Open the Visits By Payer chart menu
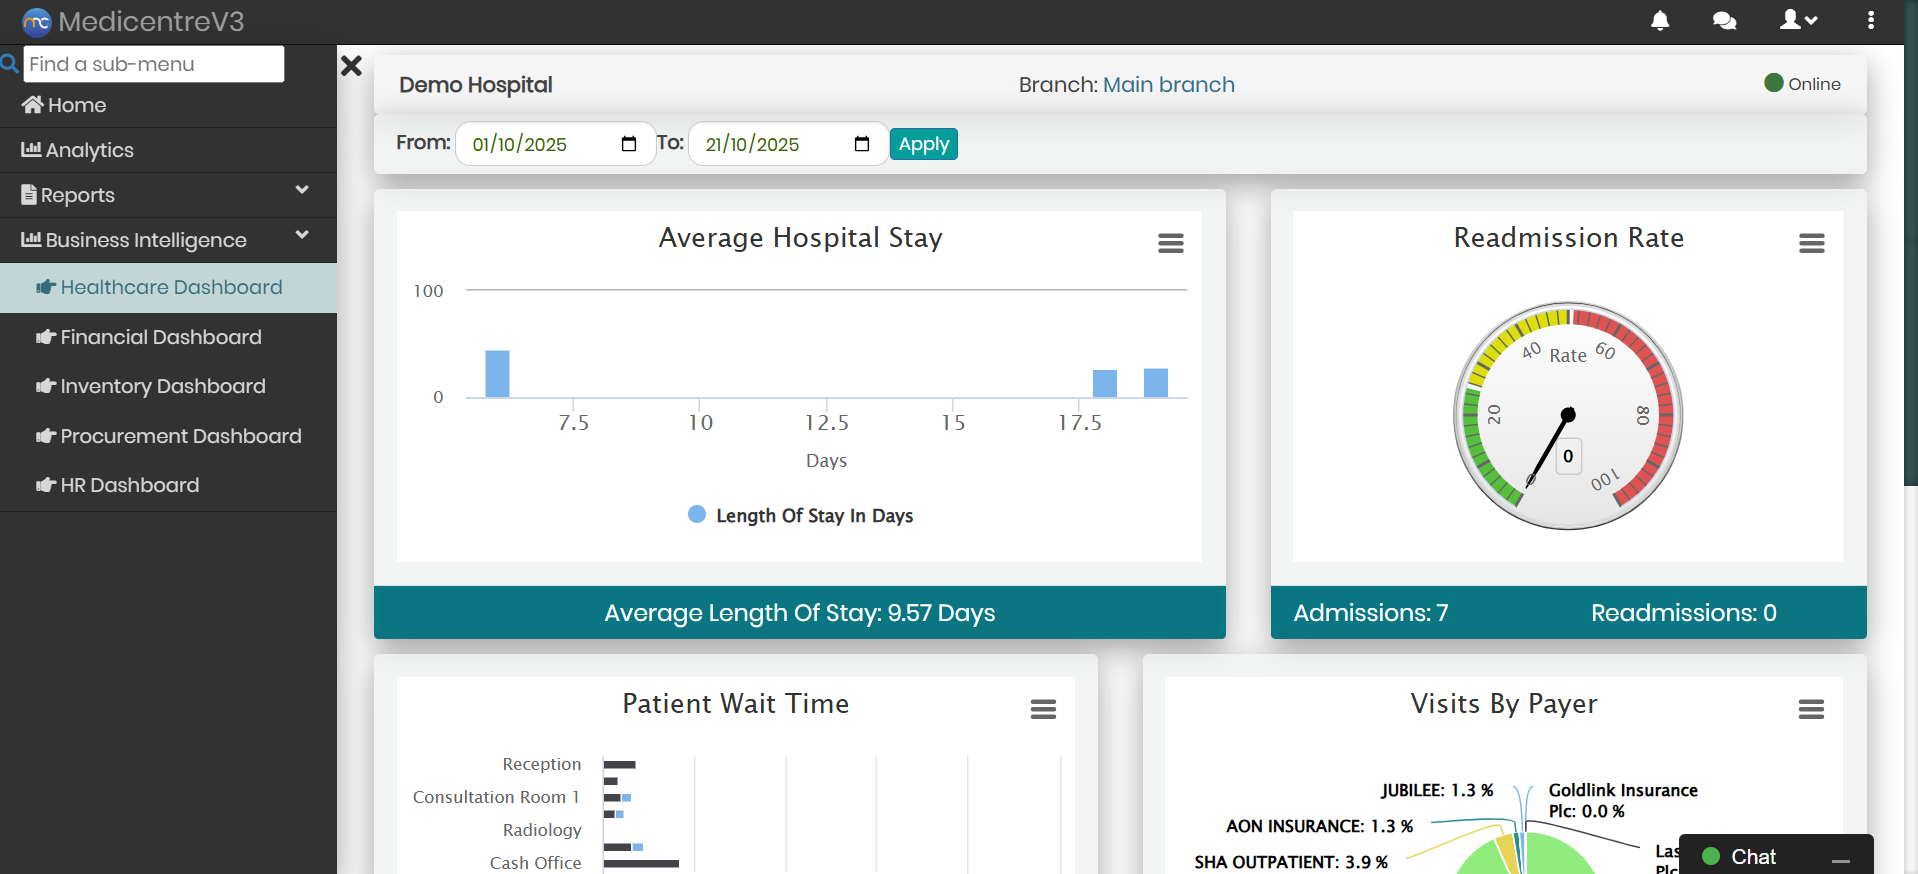The width and height of the screenshot is (1918, 874). click(x=1811, y=709)
